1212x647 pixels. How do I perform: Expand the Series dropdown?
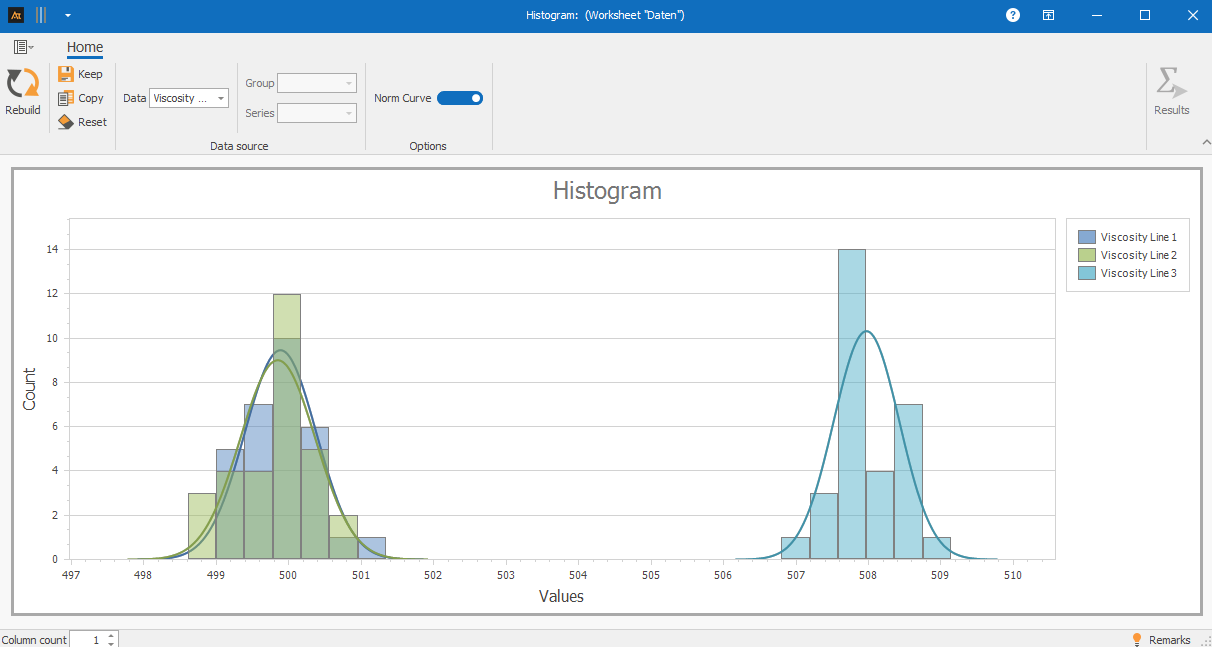pyautogui.click(x=317, y=113)
